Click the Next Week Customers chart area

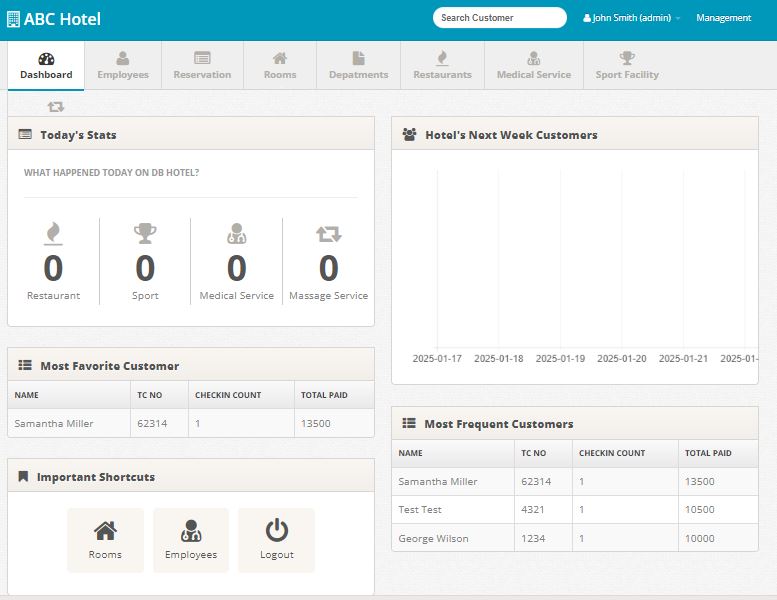tap(575, 267)
